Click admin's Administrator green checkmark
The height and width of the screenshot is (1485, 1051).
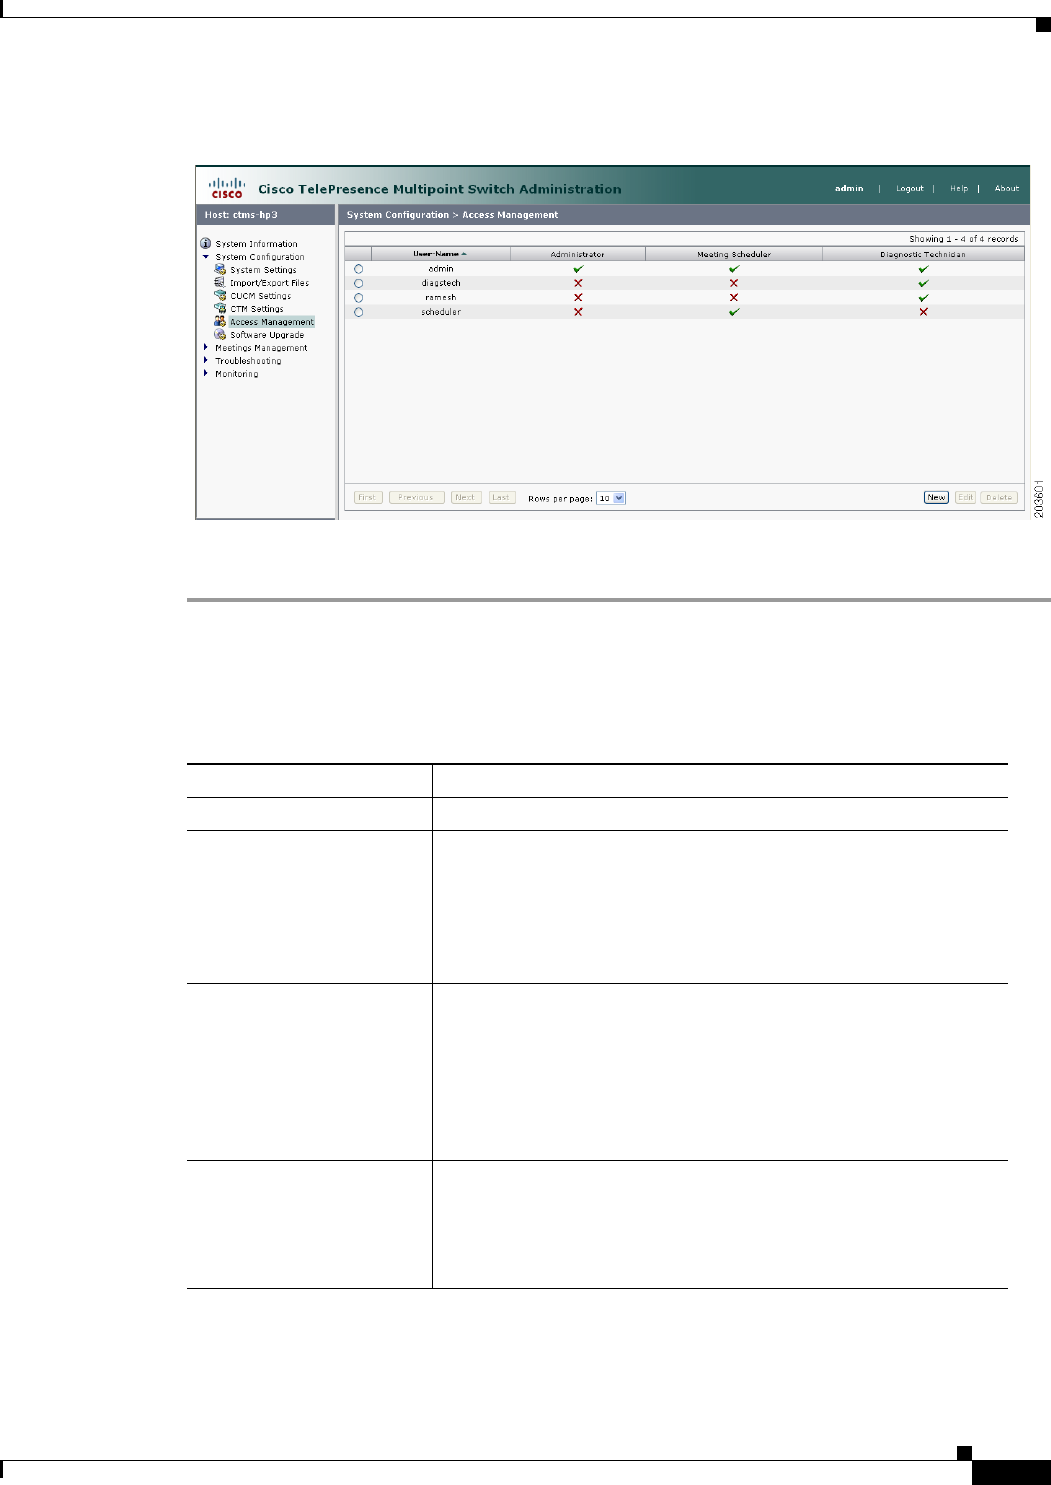578,269
